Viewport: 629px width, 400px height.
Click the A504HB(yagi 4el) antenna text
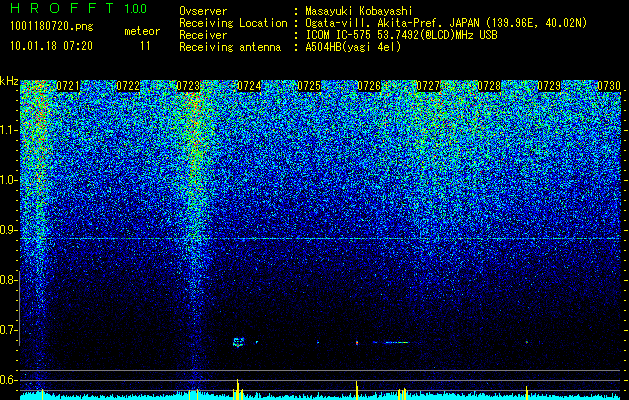pos(353,47)
